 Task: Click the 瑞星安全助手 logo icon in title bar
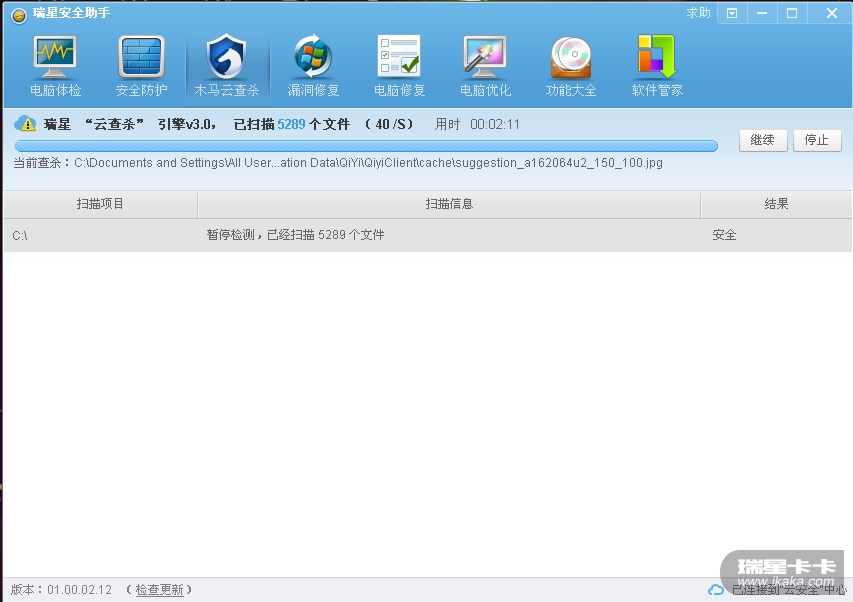click(18, 16)
